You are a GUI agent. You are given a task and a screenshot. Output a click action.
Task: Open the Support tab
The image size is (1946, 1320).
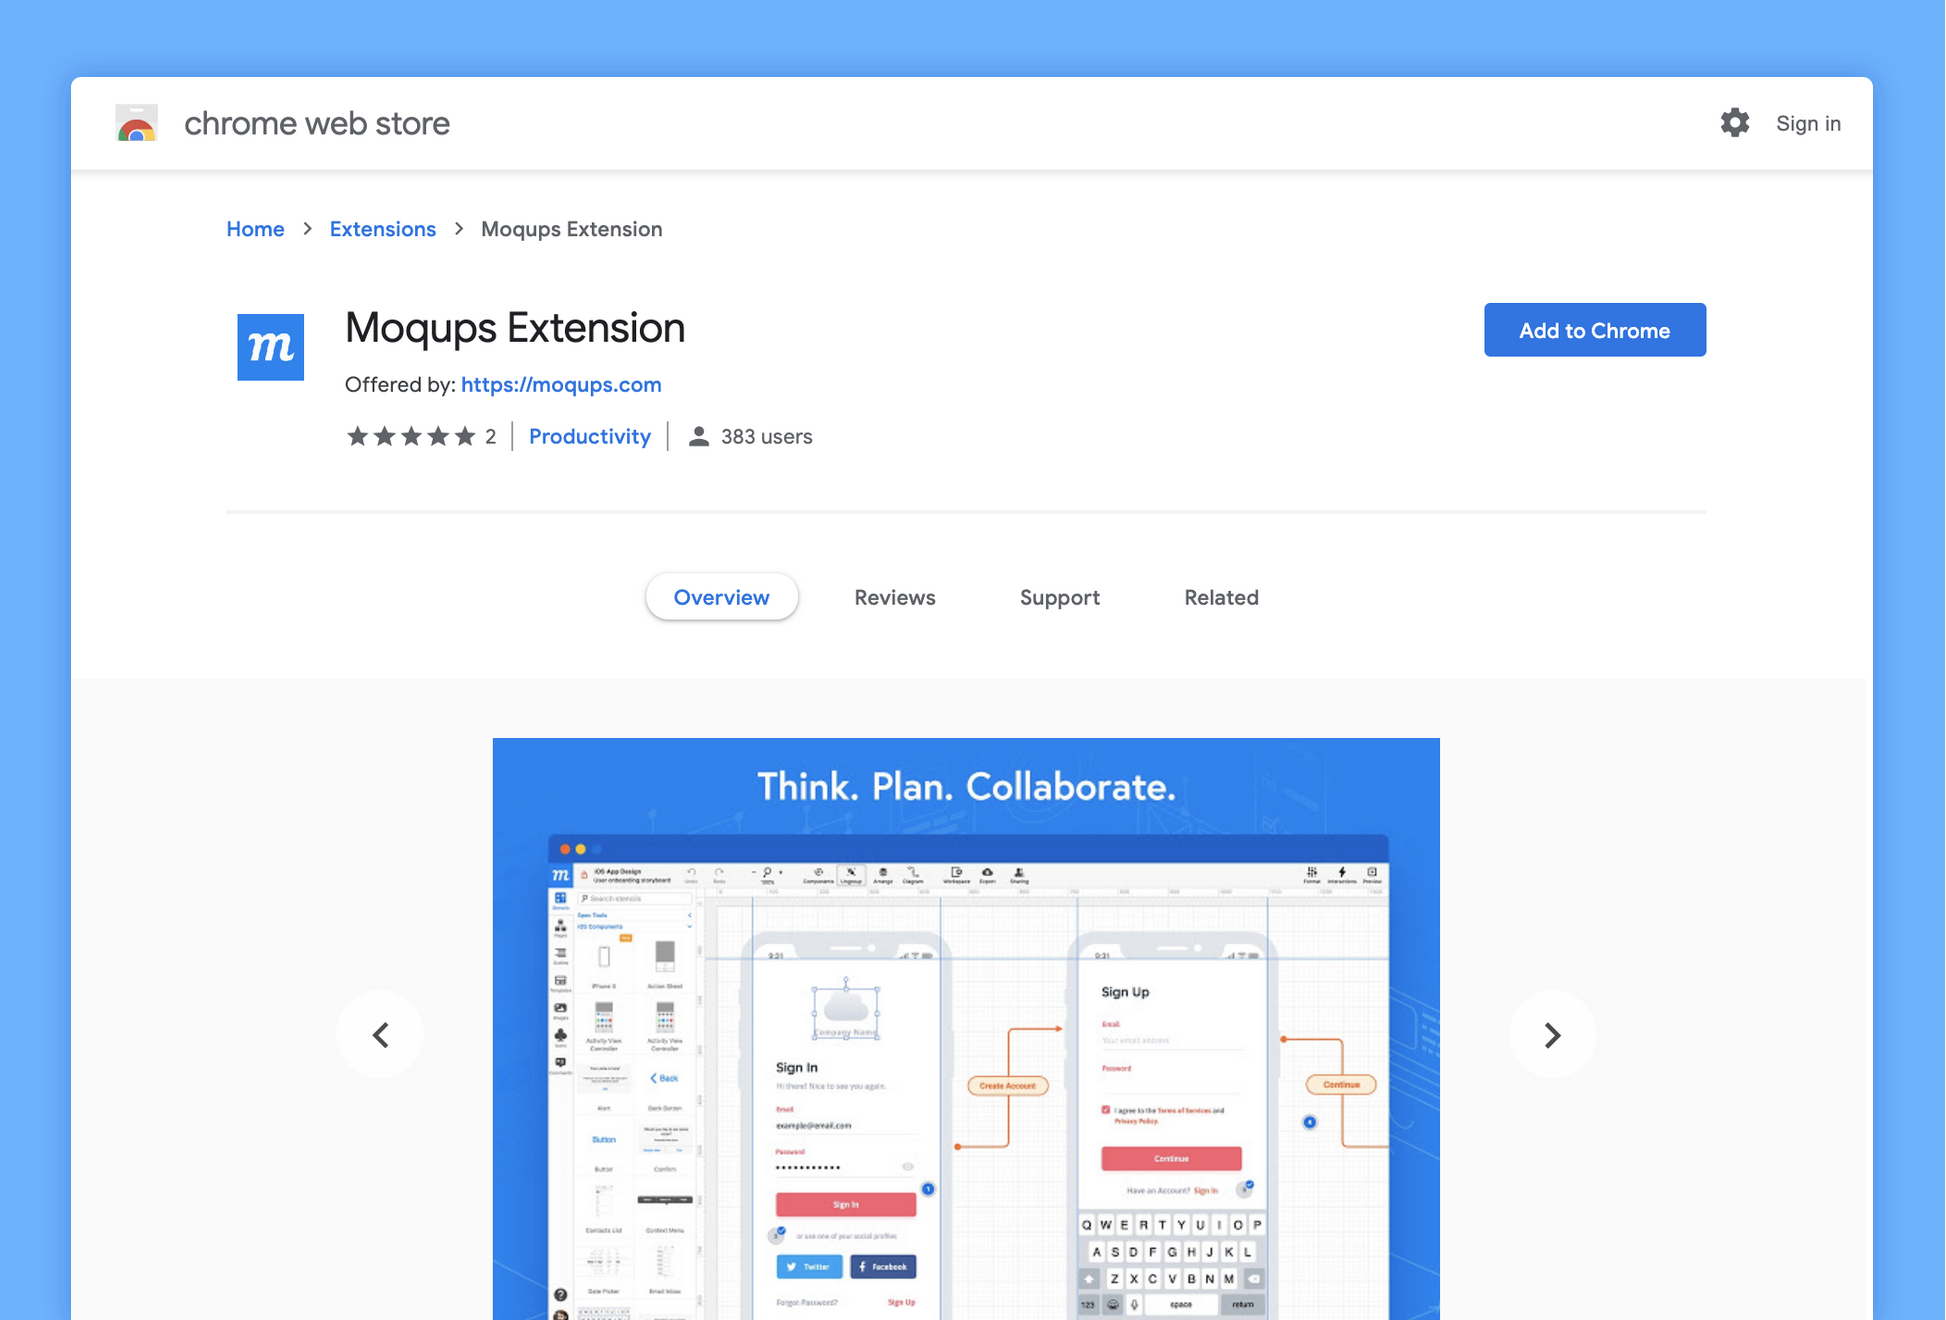(x=1059, y=597)
